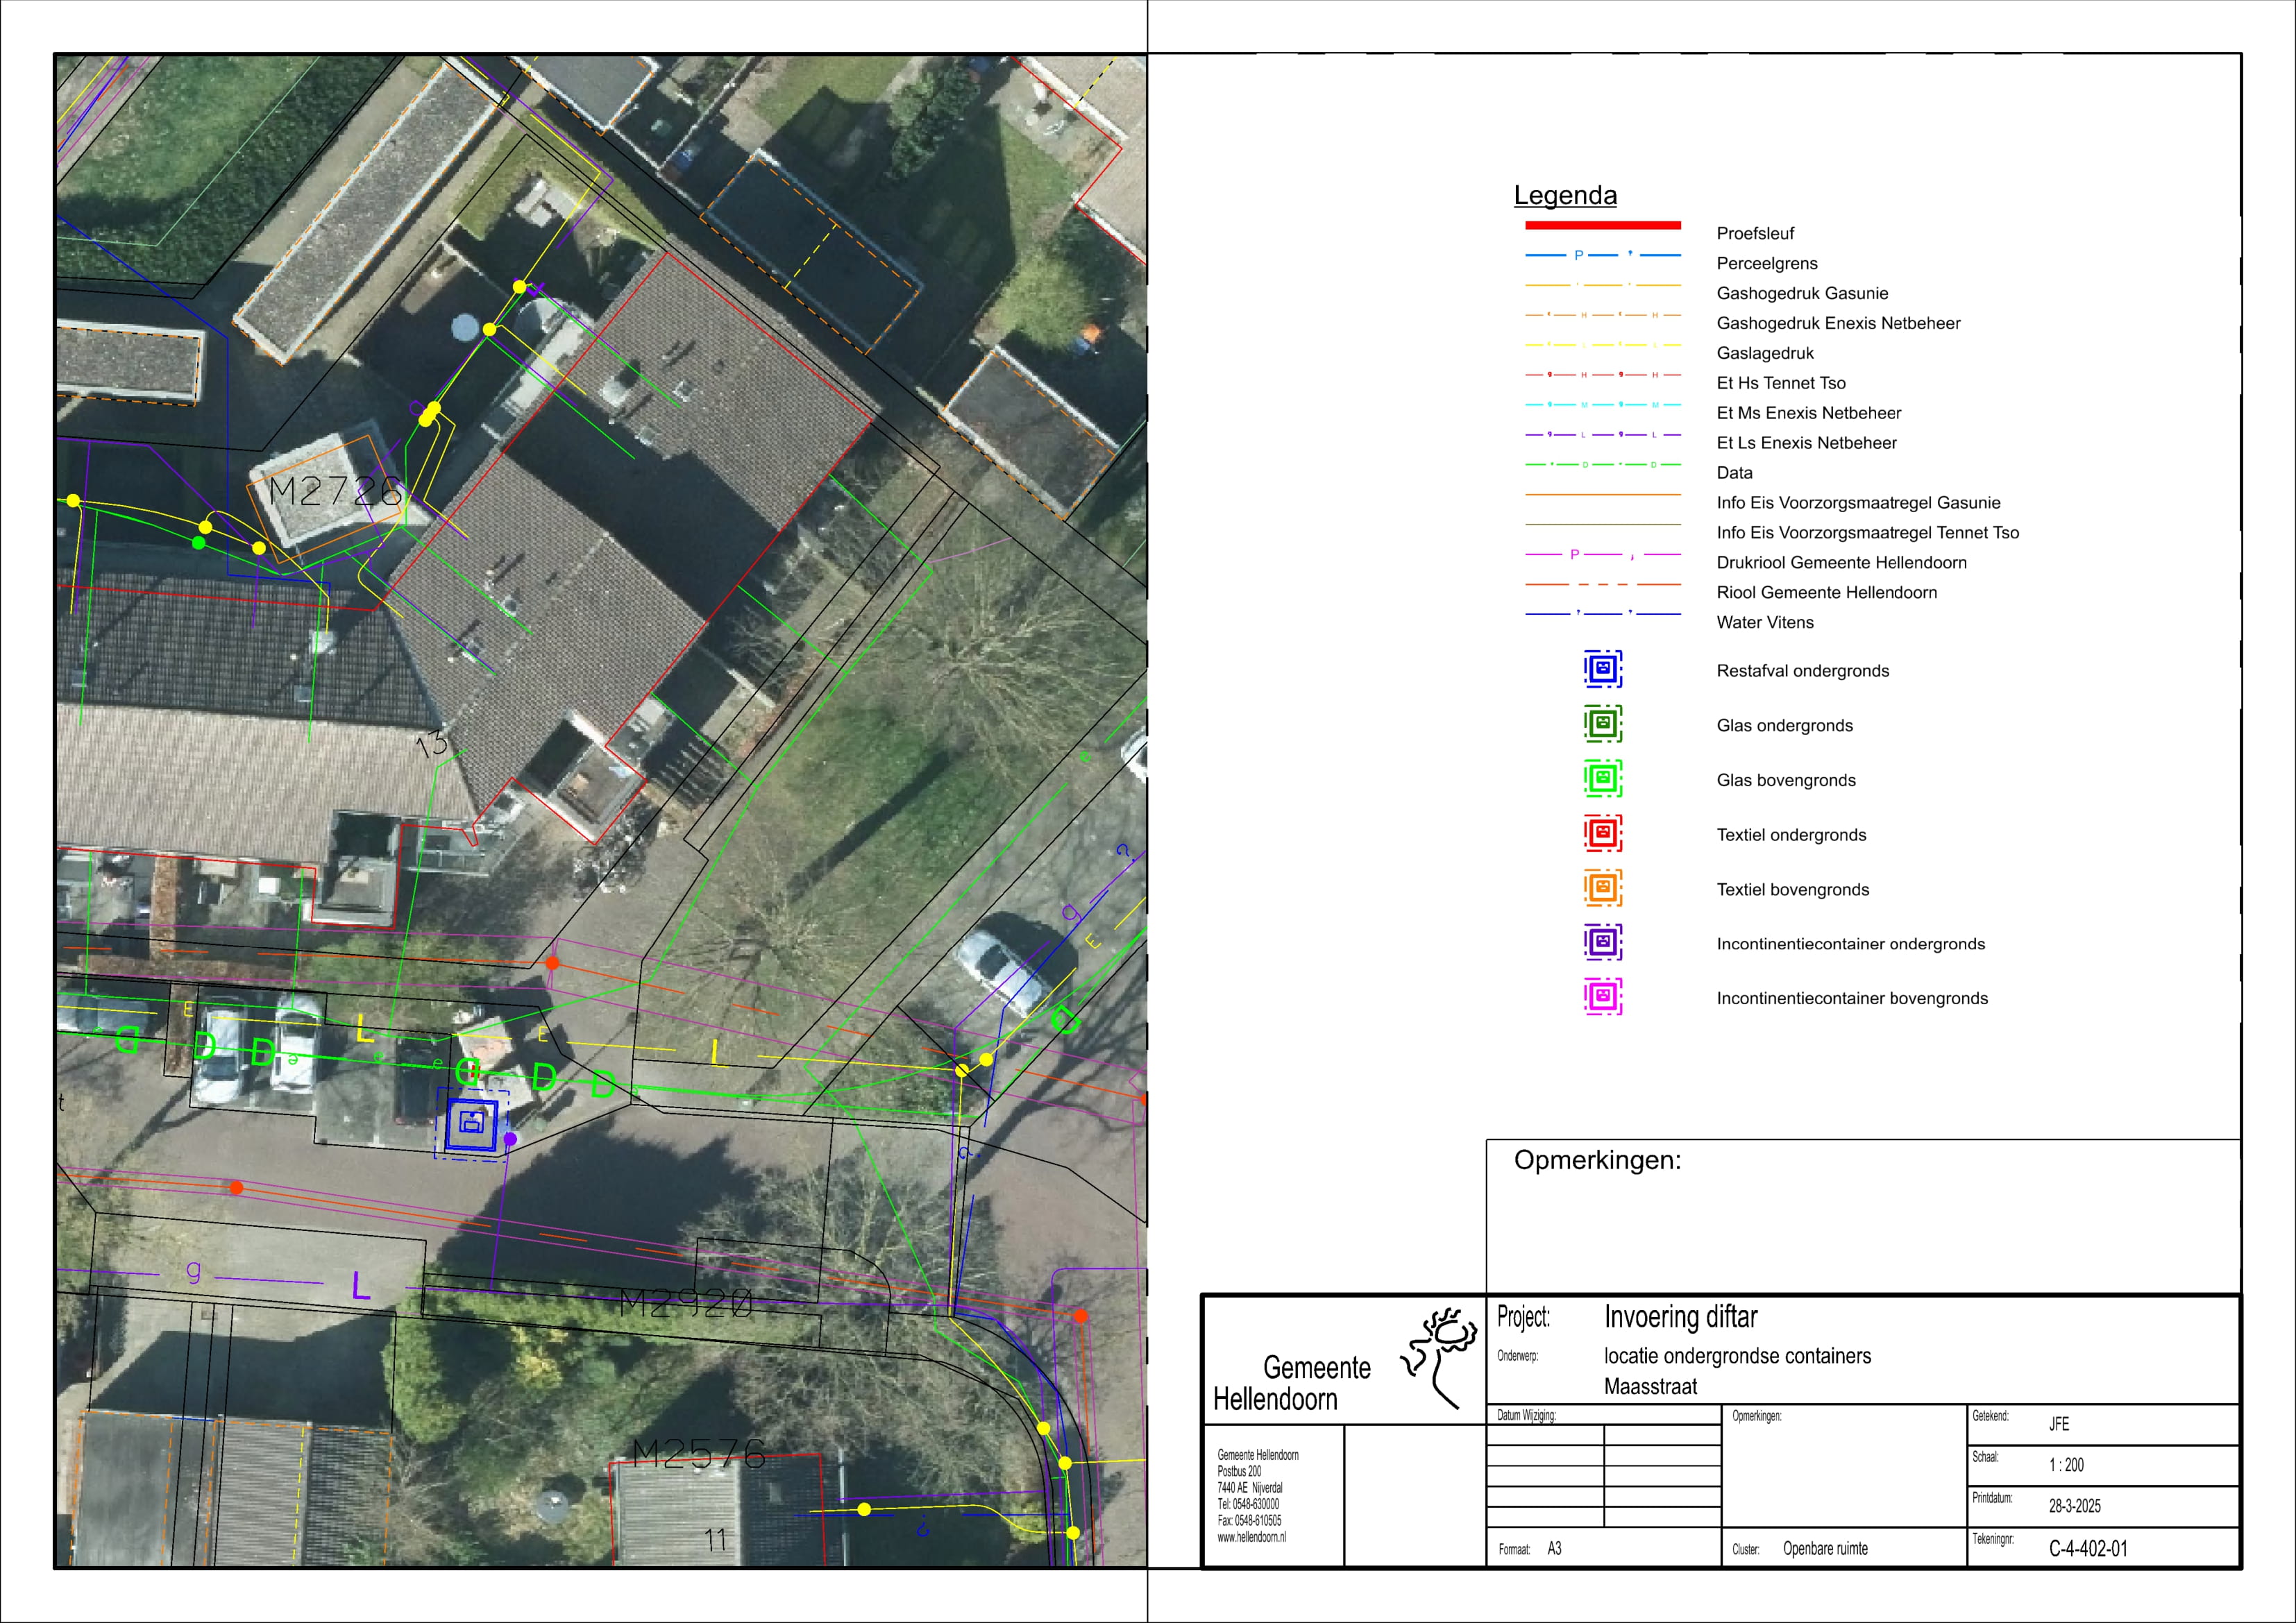Image resolution: width=2296 pixels, height=1623 pixels.
Task: Click the Water Vitens legend label
Action: 1764,623
